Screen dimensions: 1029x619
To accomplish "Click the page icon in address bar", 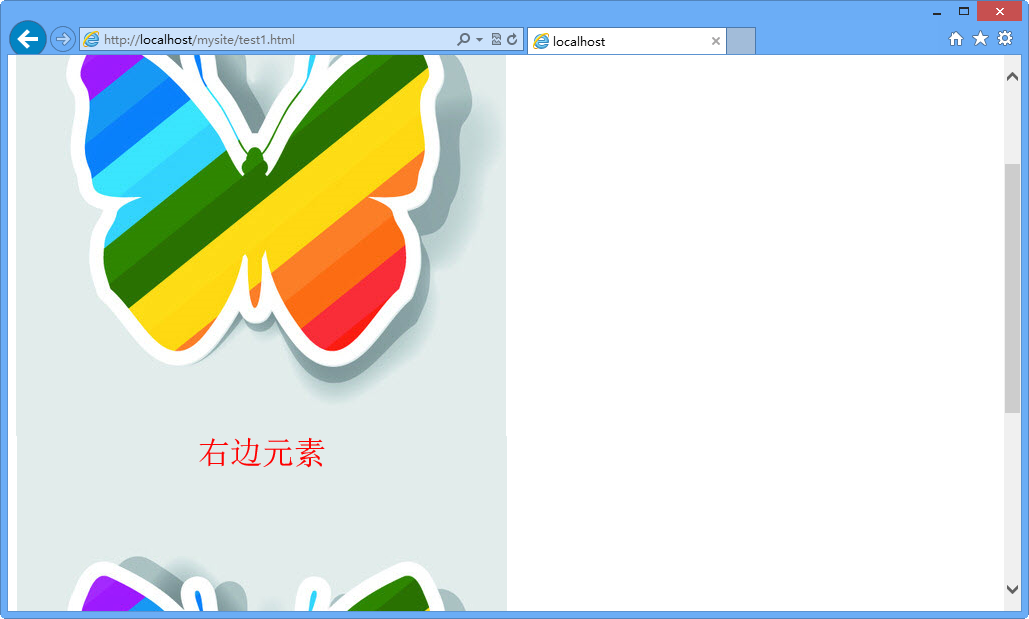I will [92, 40].
